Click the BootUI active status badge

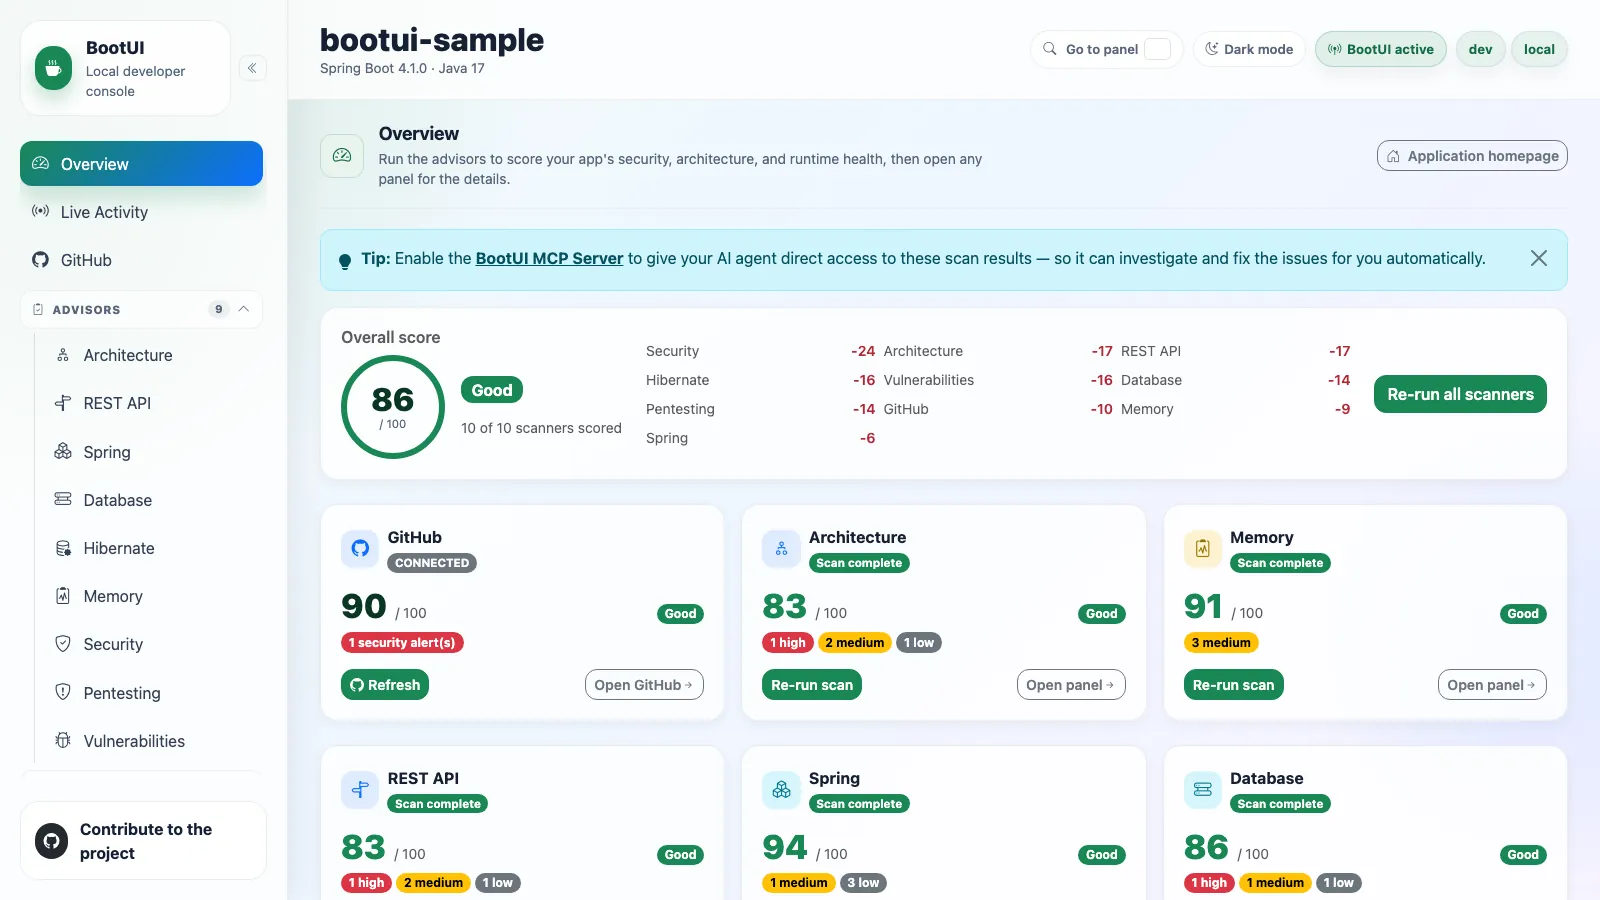coord(1380,49)
